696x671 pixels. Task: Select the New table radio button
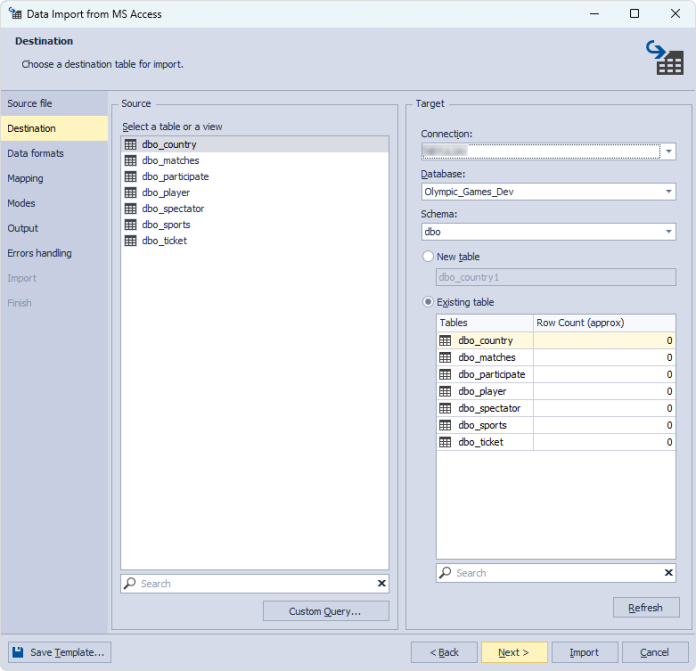pos(429,257)
